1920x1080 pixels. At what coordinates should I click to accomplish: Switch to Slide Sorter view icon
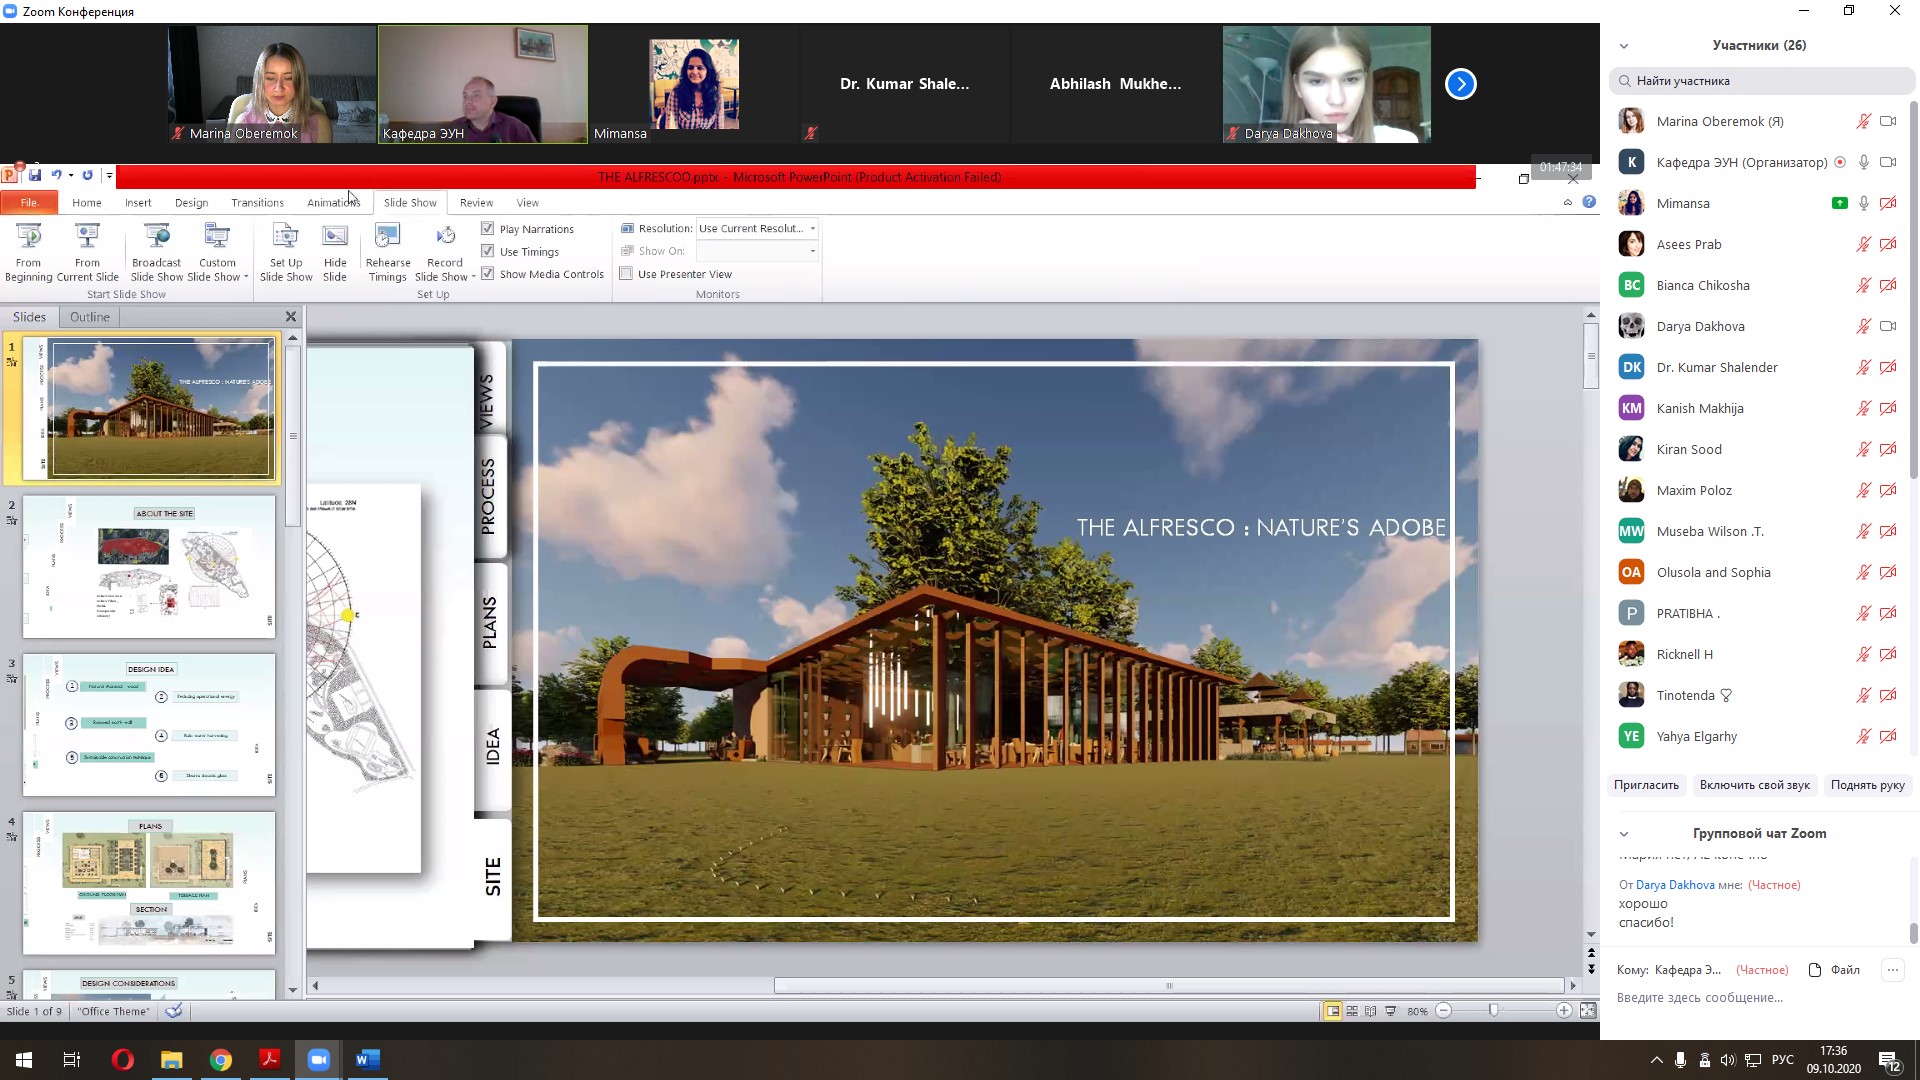click(x=1352, y=1011)
